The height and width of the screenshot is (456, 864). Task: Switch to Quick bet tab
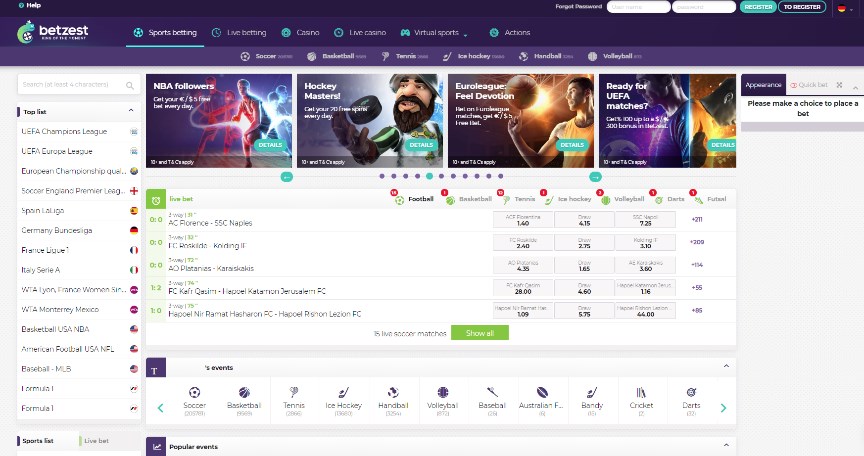click(x=809, y=85)
